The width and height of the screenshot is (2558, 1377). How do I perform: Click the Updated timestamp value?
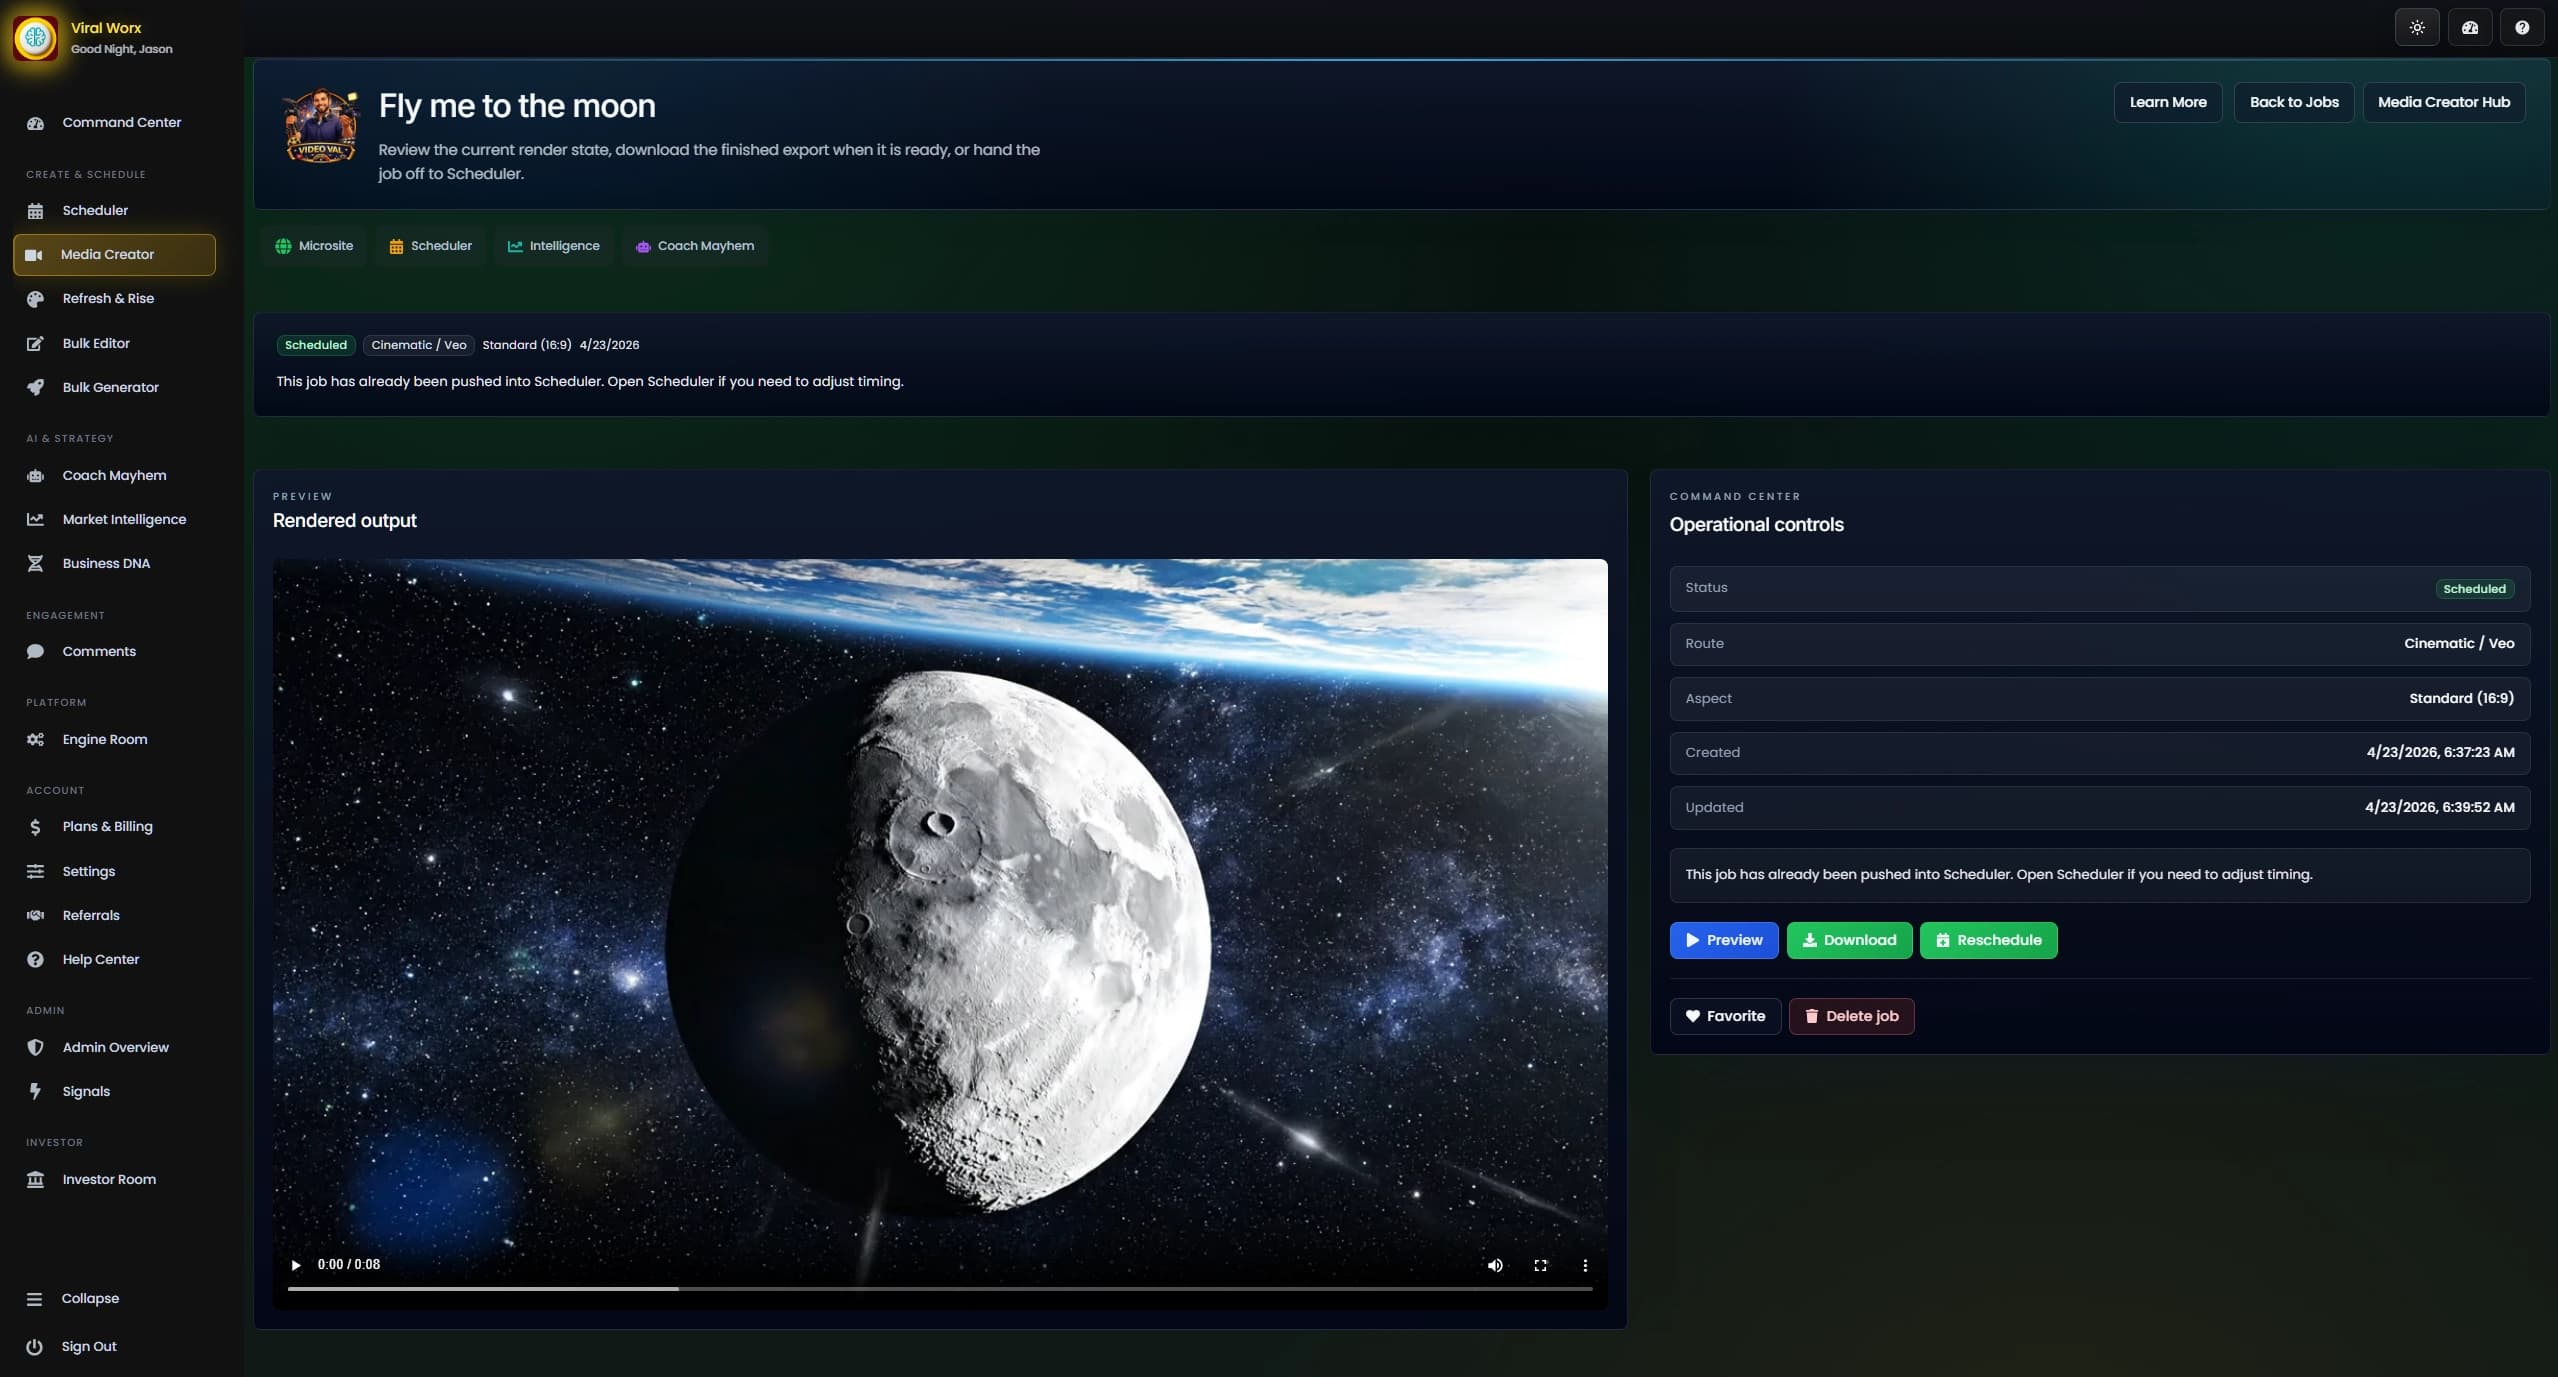[2439, 808]
